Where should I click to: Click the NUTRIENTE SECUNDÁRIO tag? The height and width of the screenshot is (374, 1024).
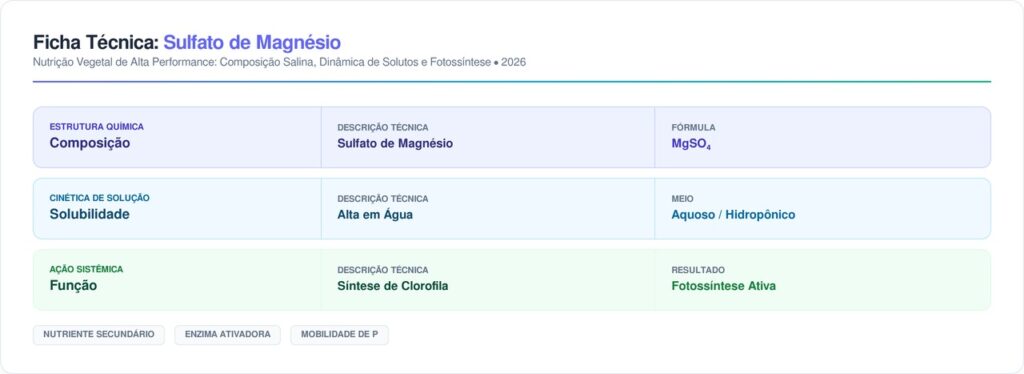pos(99,334)
